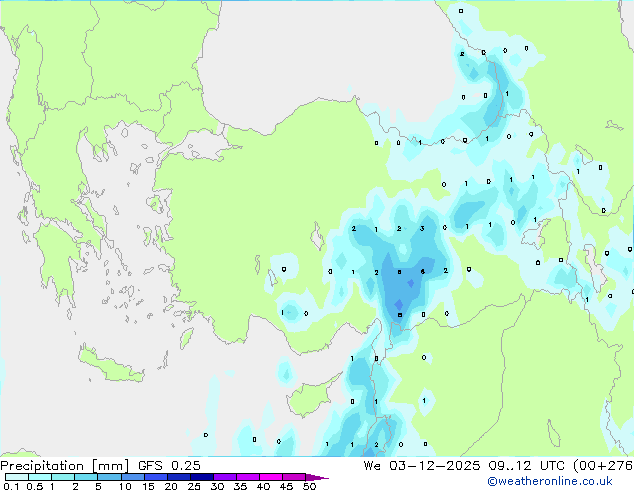
Task: Click the forecast date 'We 03-12-2025' text
Action: click(x=422, y=466)
